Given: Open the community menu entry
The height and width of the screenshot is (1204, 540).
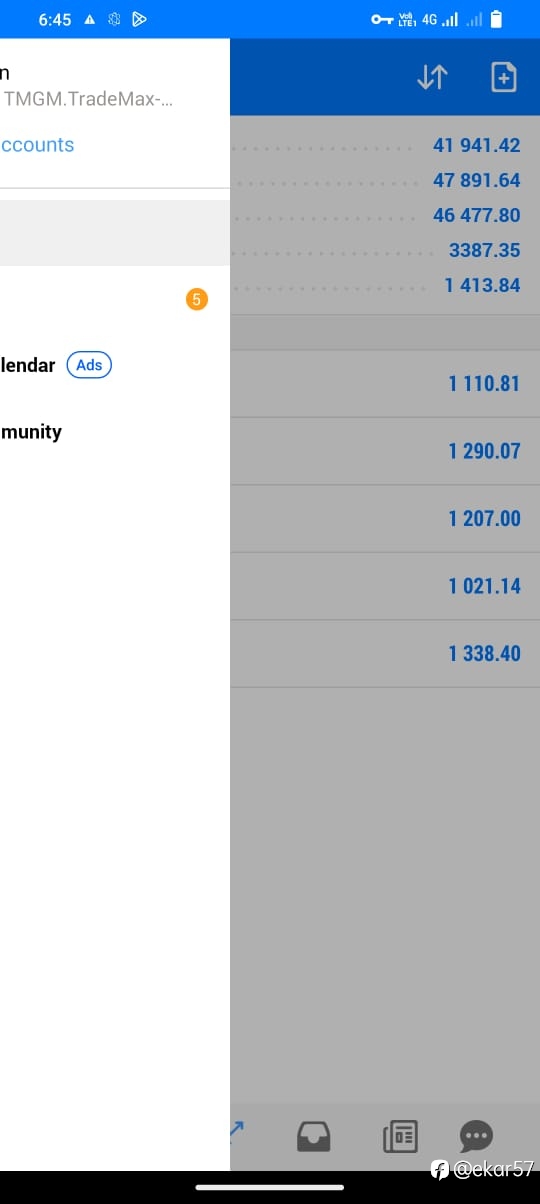Looking at the screenshot, I should [x=31, y=432].
